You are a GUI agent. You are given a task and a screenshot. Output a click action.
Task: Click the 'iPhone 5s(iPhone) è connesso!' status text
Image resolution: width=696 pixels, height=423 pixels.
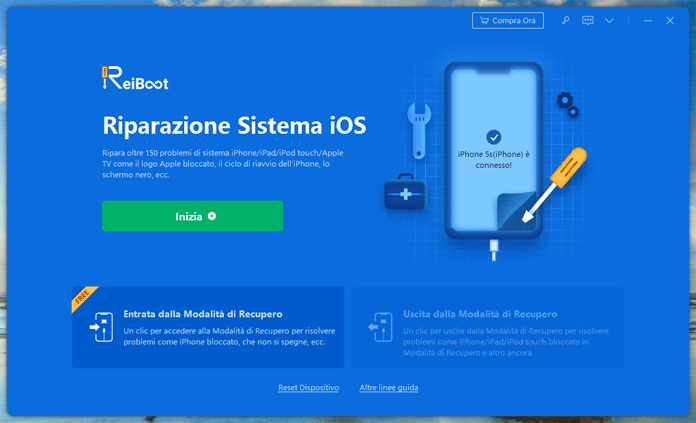coord(494,159)
